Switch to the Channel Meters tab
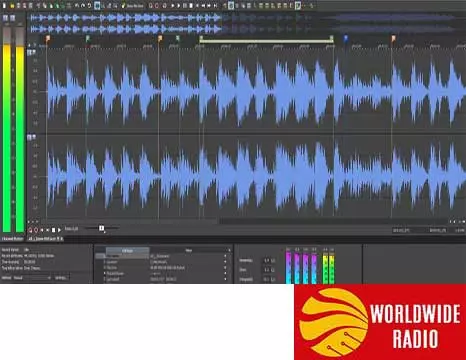The width and height of the screenshot is (466, 360). 13,239
